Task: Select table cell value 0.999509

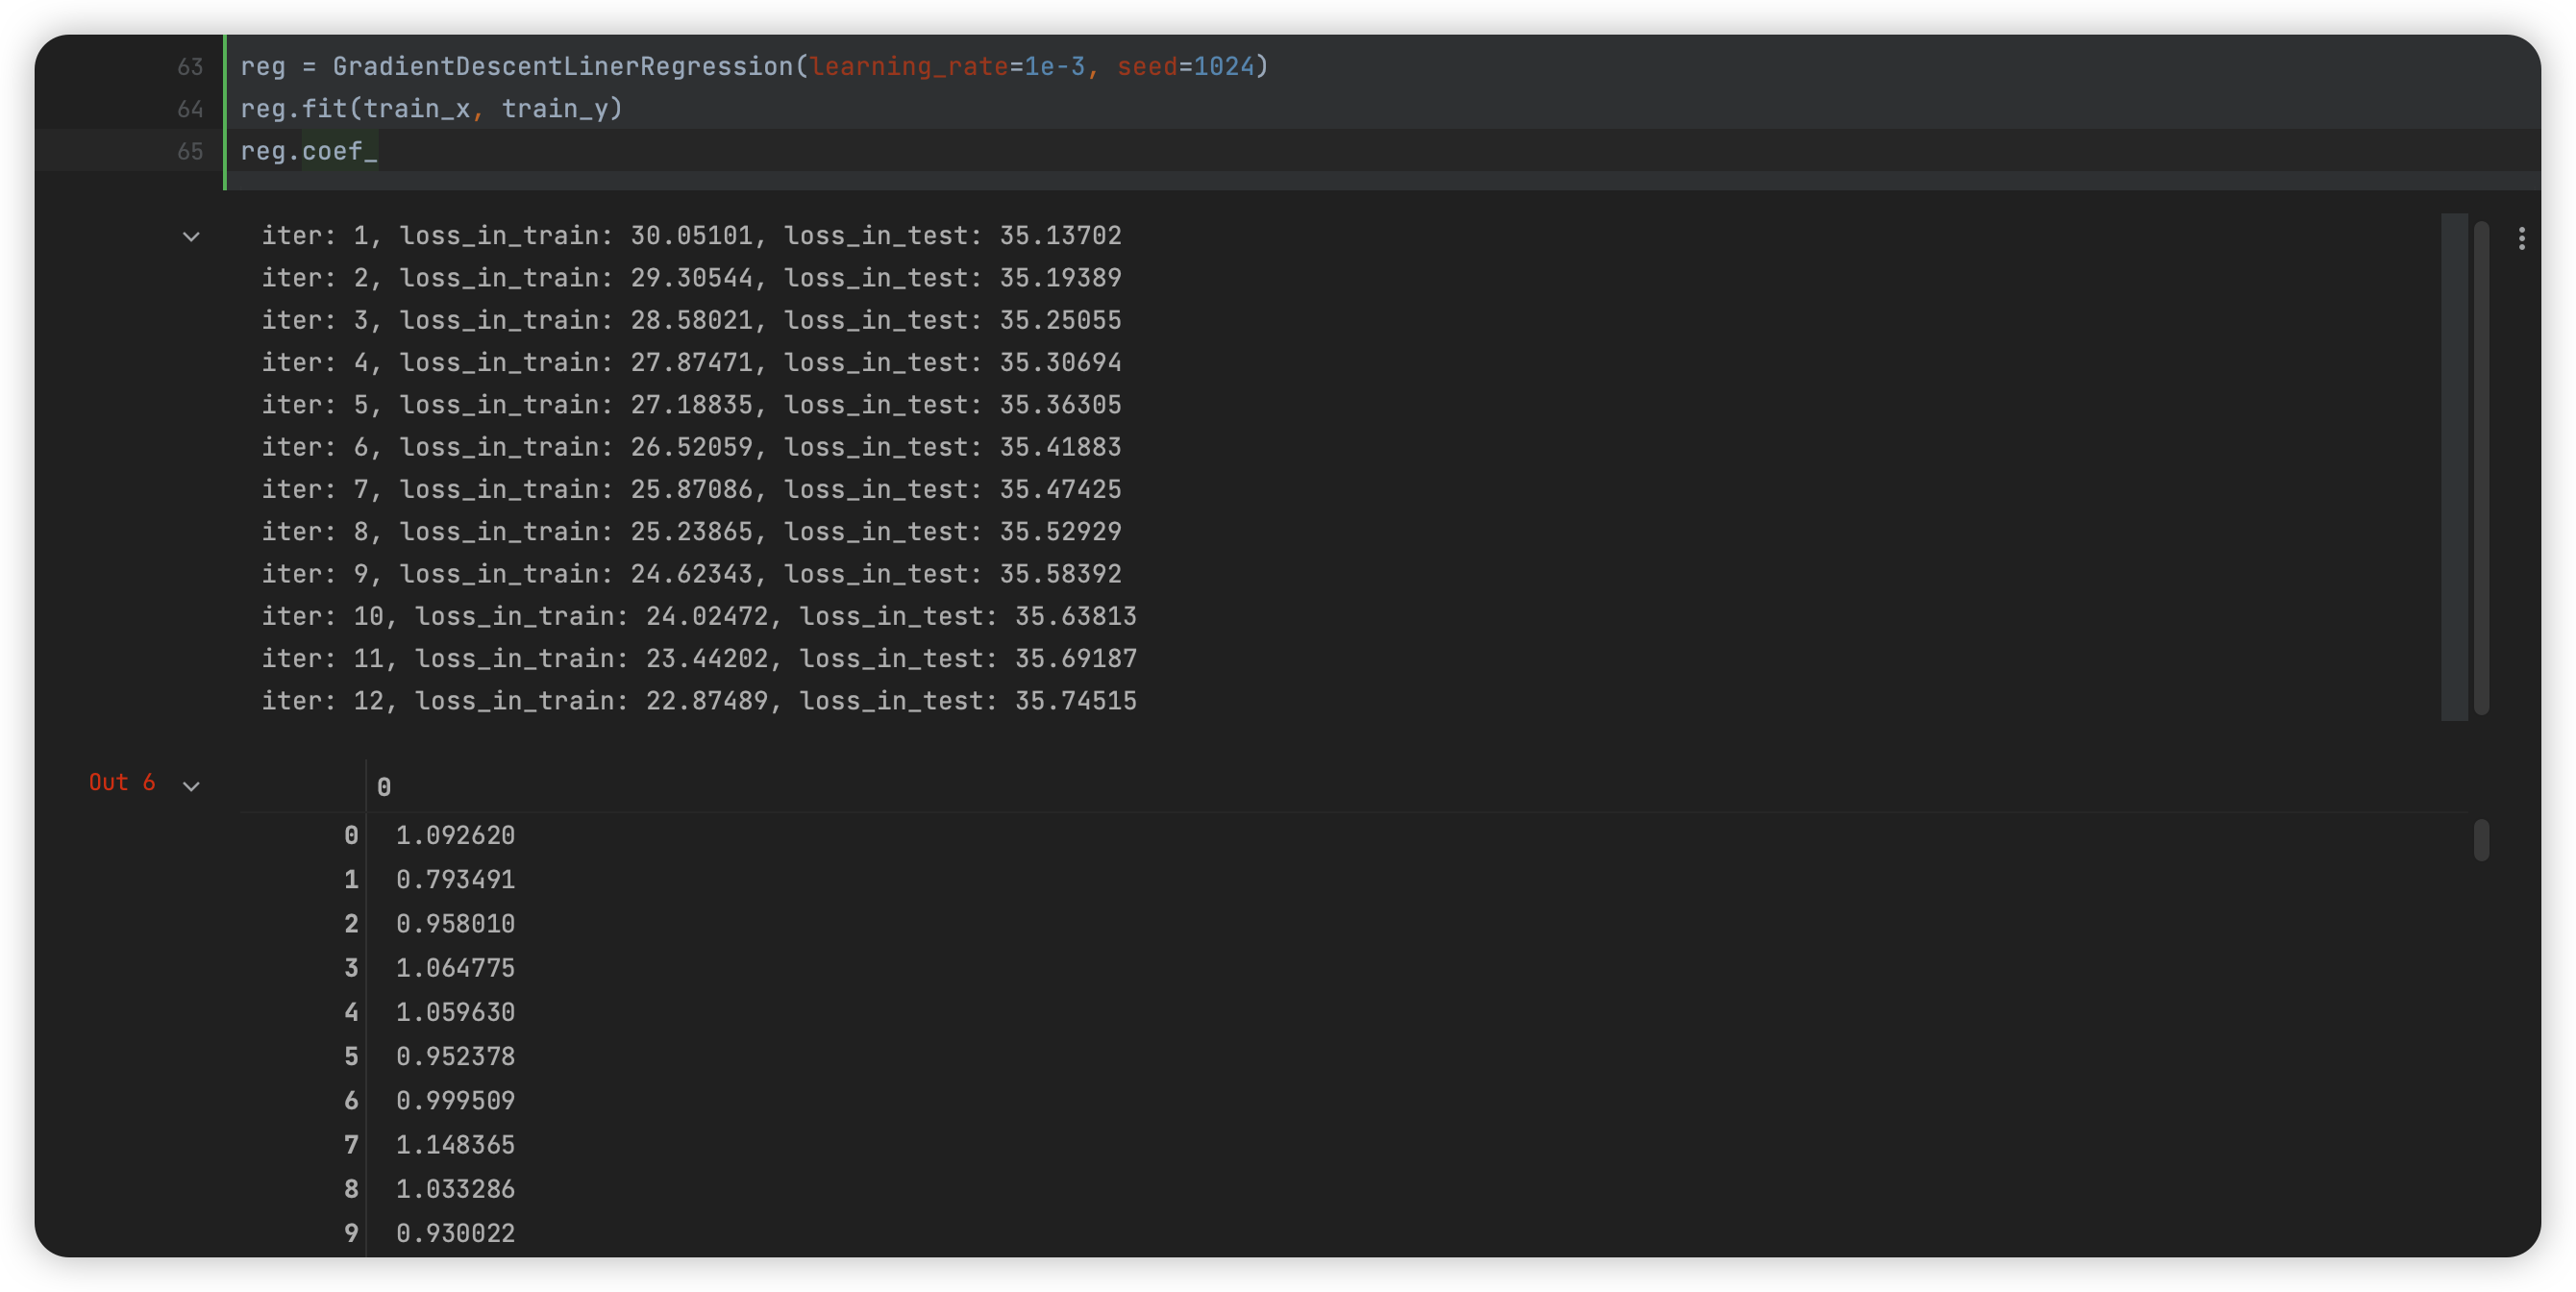Action: click(x=455, y=1100)
